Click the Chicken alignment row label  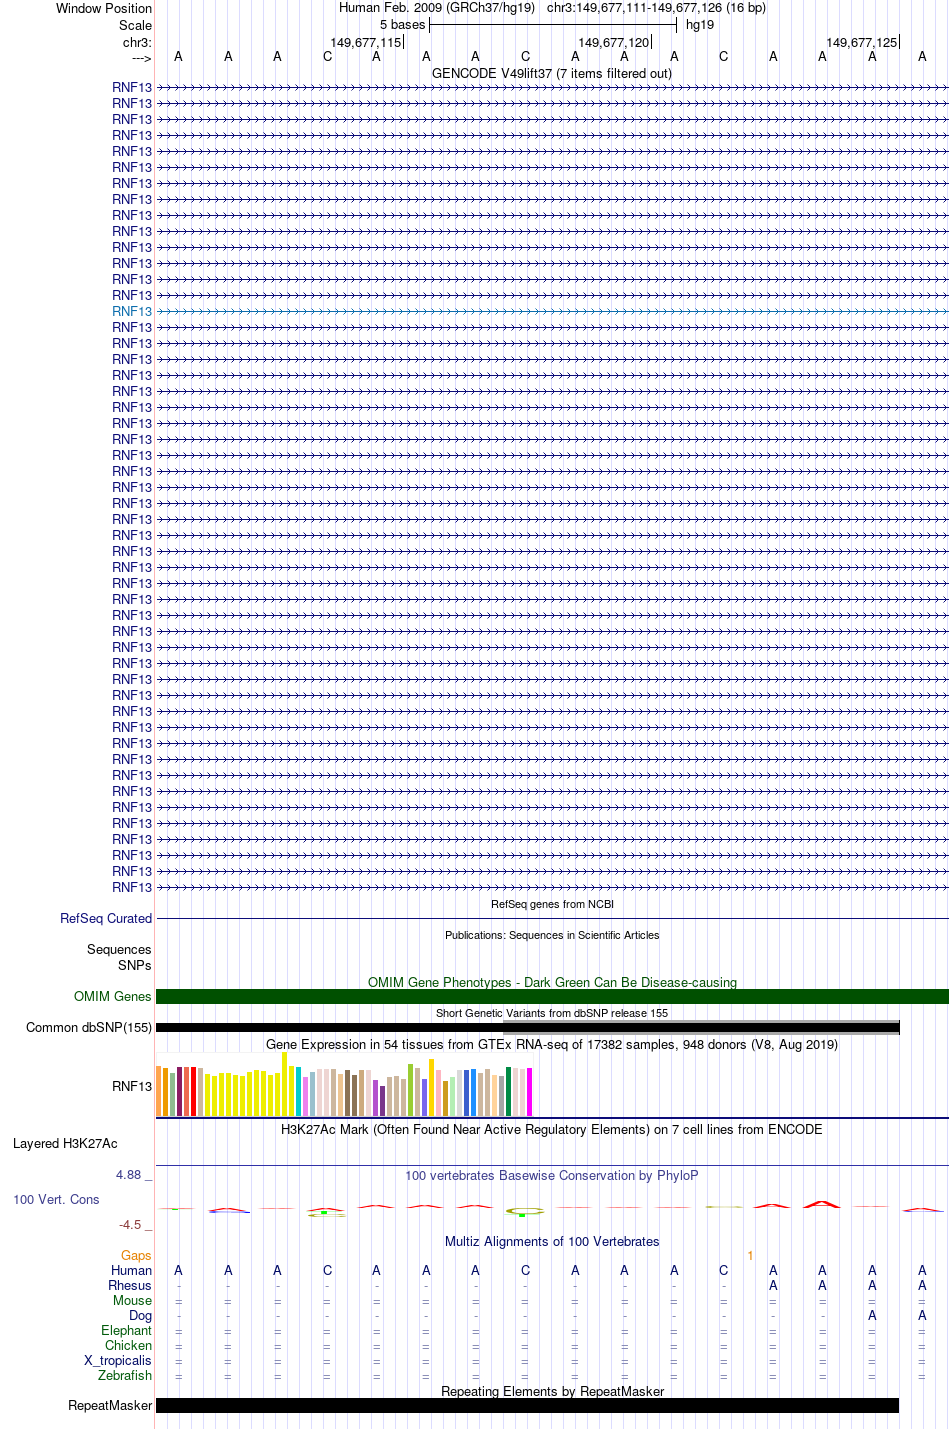[x=129, y=1345]
